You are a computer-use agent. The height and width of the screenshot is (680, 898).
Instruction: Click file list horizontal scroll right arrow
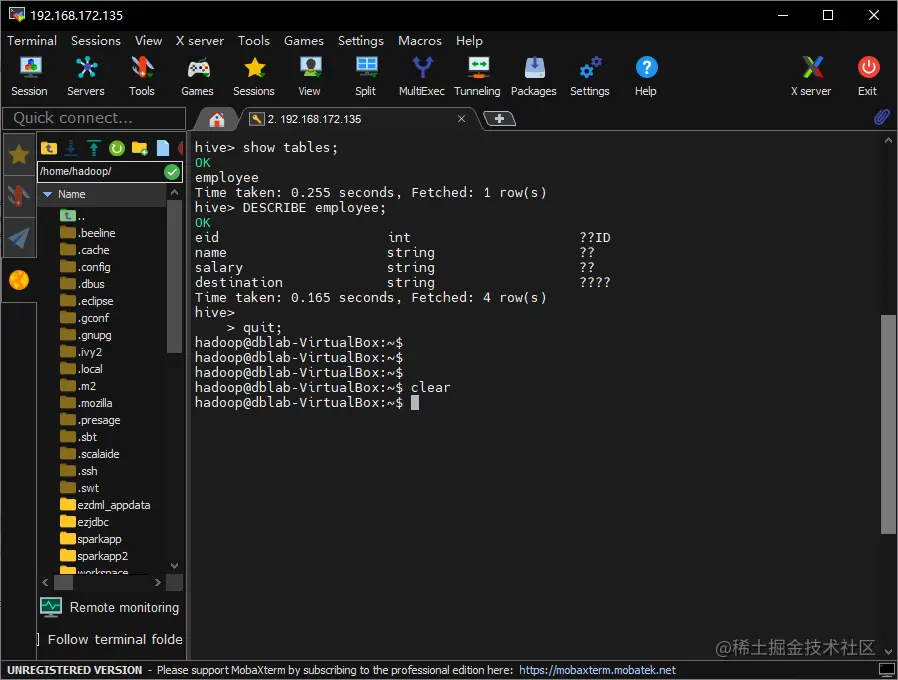pyautogui.click(x=157, y=583)
